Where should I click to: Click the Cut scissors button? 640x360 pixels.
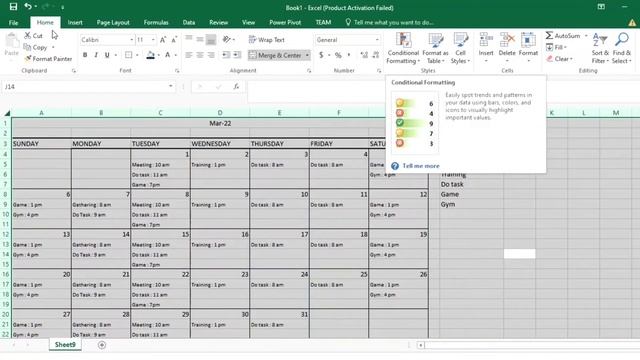coord(33,36)
